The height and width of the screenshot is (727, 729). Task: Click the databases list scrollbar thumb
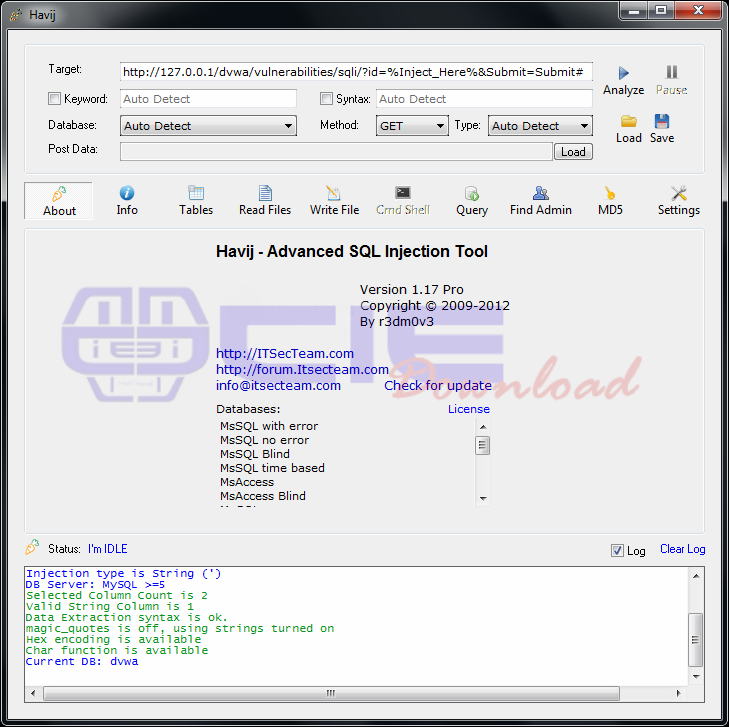(x=483, y=446)
